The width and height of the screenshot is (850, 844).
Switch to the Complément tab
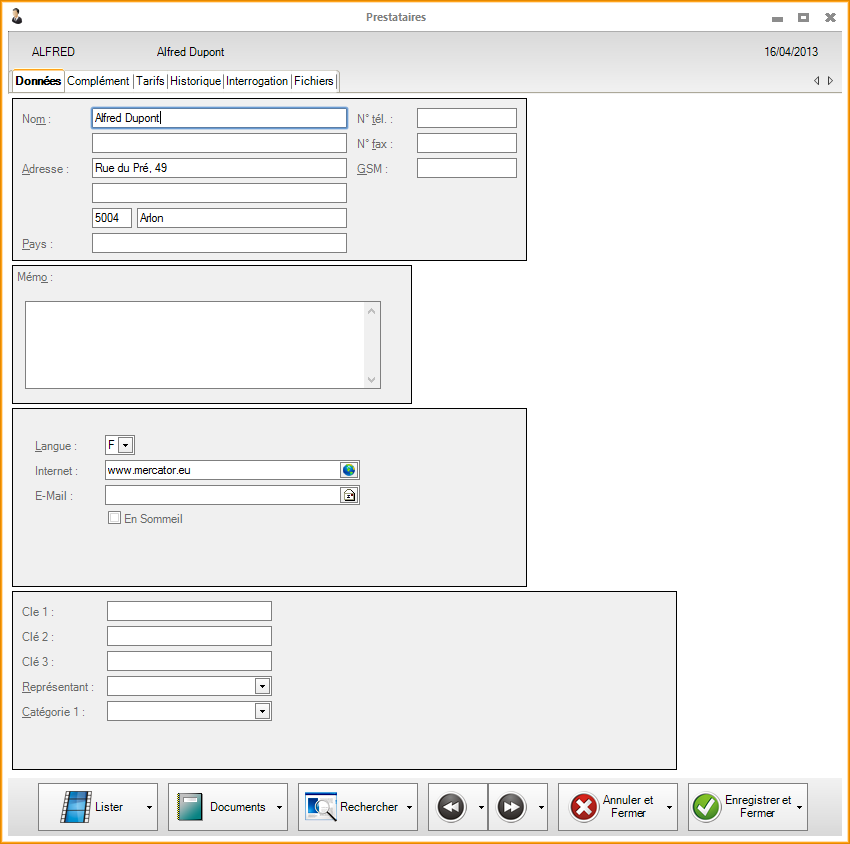click(x=98, y=81)
